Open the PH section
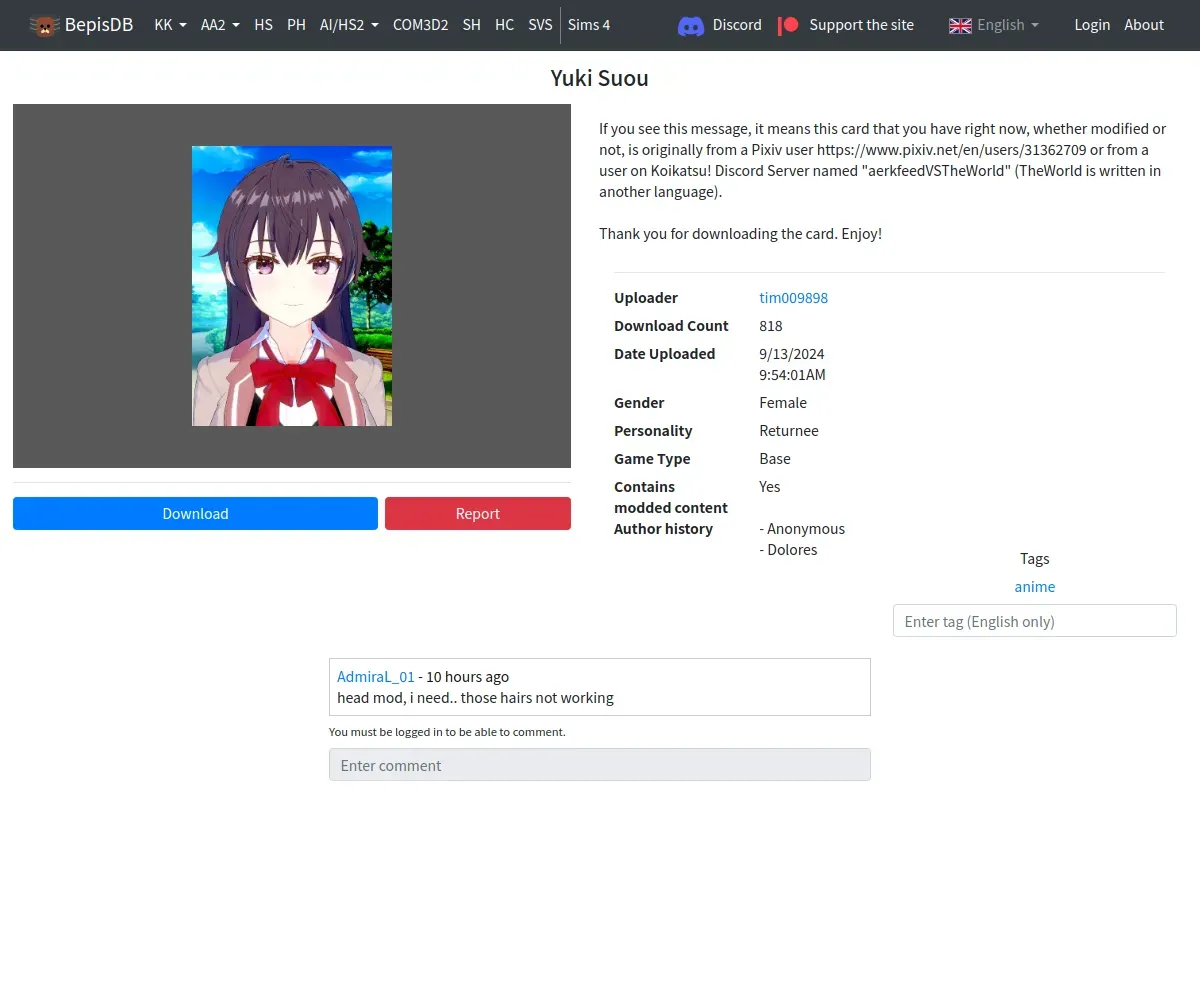1200x1000 pixels. 296,25
